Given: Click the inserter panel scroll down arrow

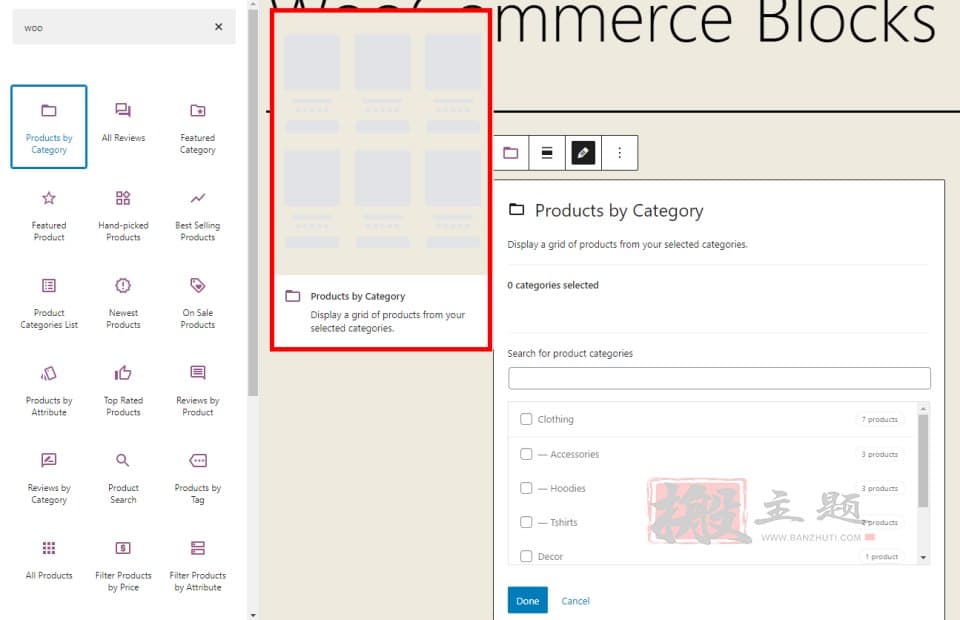Looking at the screenshot, I should (x=253, y=615).
